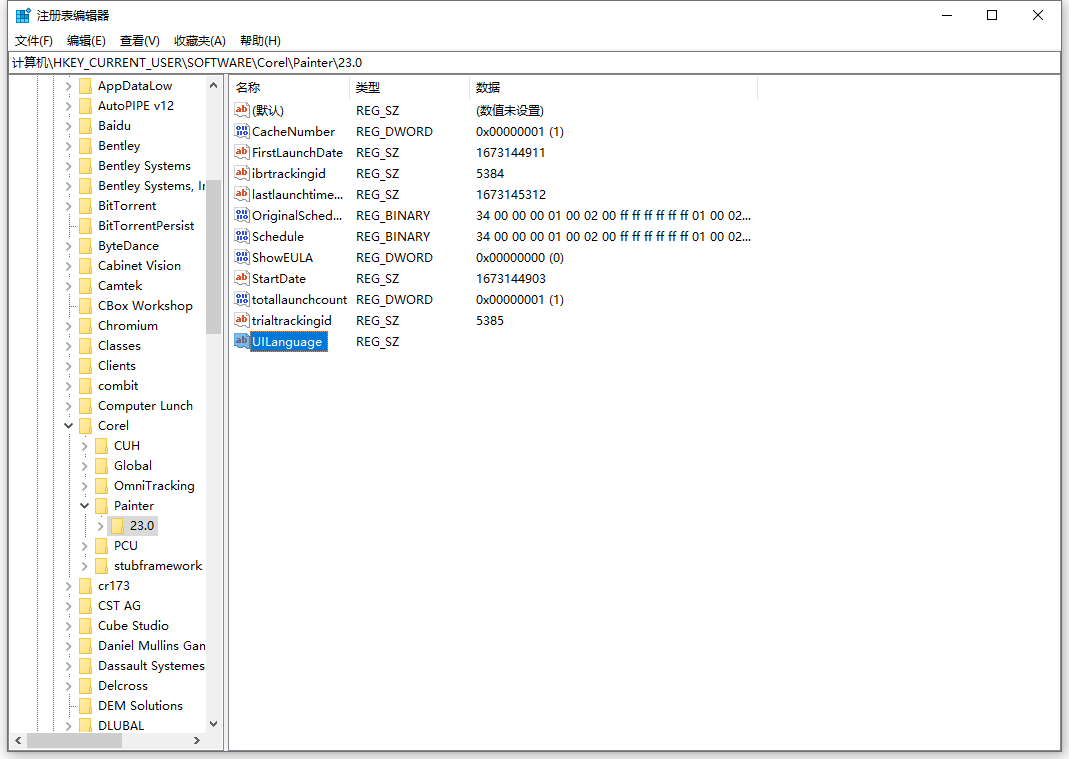Open the 文件(F) menu
The height and width of the screenshot is (759, 1069).
(33, 40)
